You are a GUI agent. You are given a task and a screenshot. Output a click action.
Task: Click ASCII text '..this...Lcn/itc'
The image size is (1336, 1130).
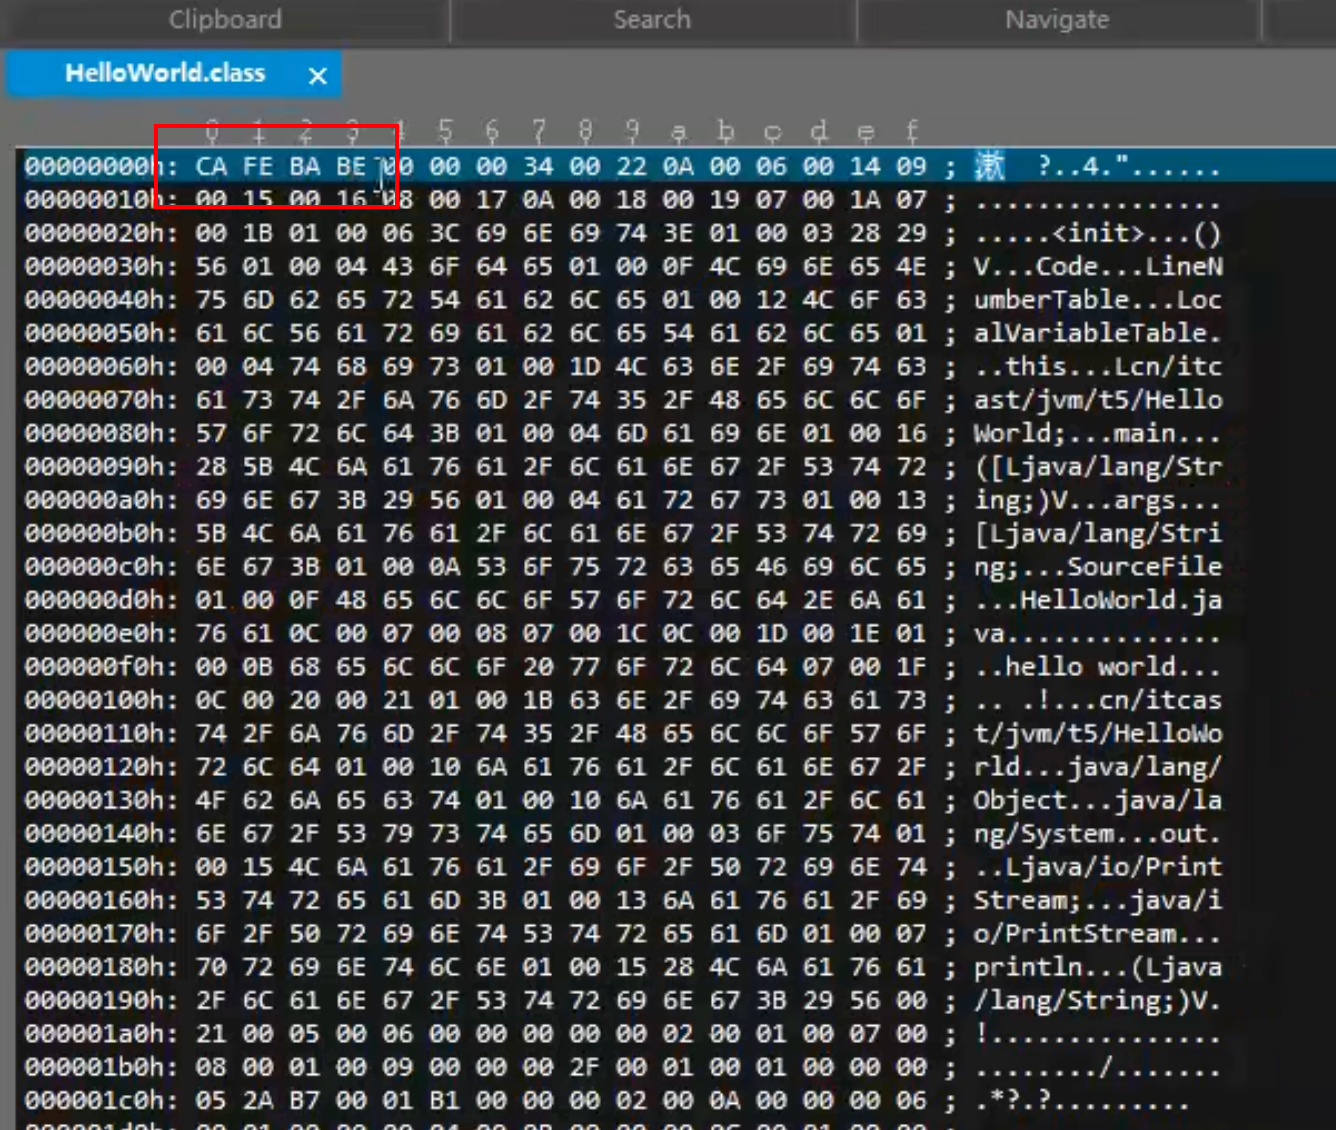[1098, 367]
